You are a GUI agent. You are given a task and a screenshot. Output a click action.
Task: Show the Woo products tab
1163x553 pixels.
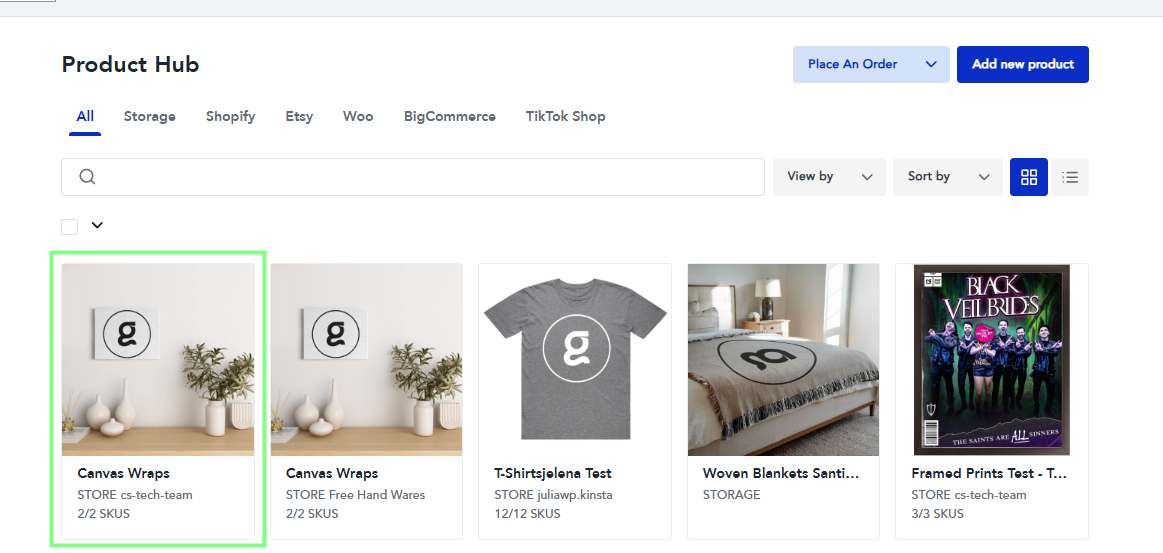pos(358,117)
